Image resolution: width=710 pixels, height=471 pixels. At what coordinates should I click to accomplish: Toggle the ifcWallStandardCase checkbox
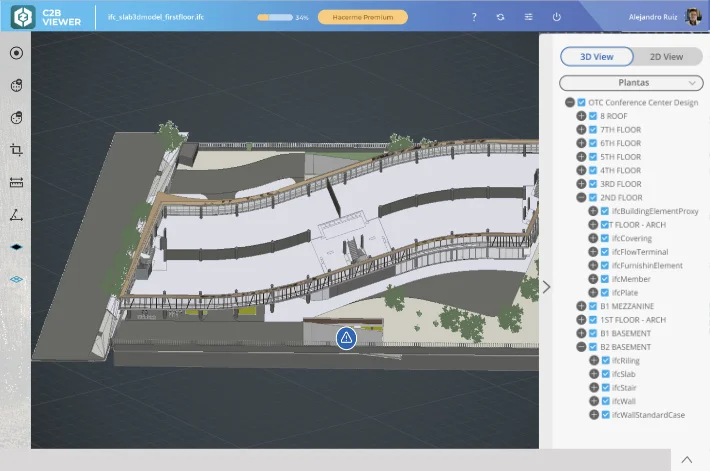coord(606,415)
